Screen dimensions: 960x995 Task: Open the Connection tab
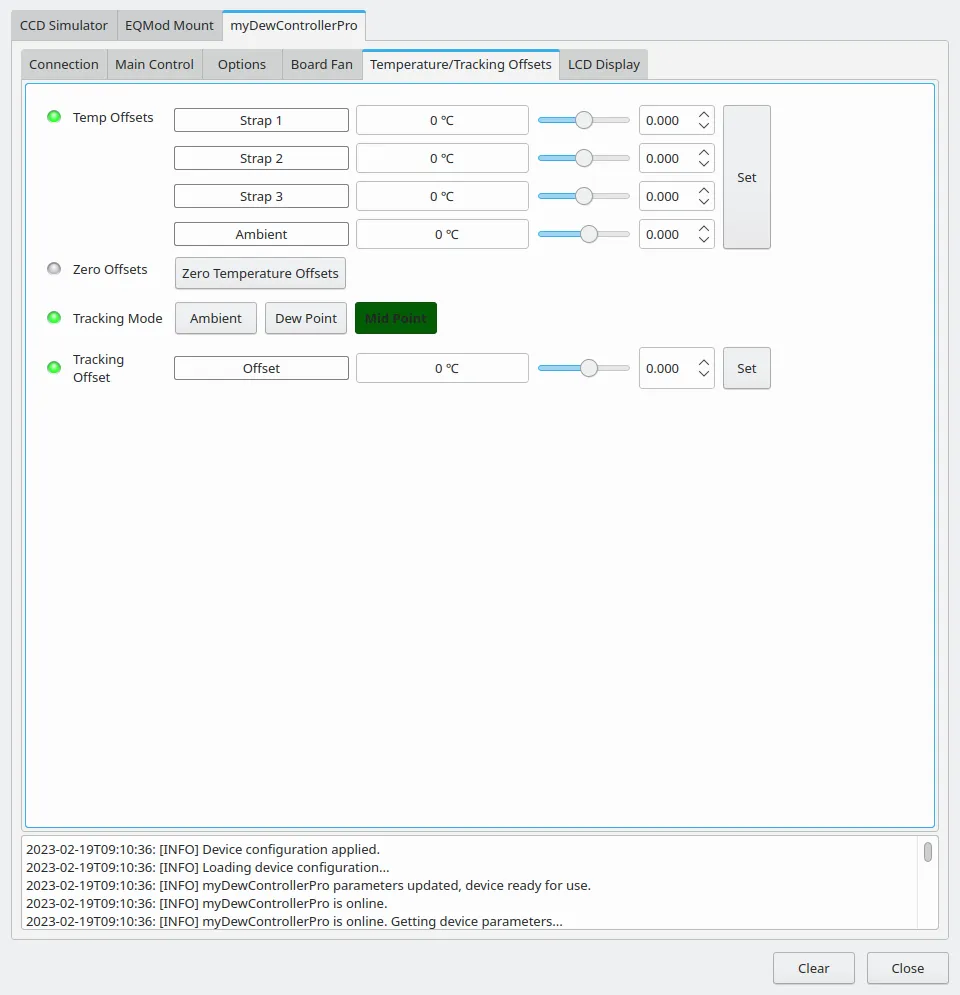click(x=64, y=64)
